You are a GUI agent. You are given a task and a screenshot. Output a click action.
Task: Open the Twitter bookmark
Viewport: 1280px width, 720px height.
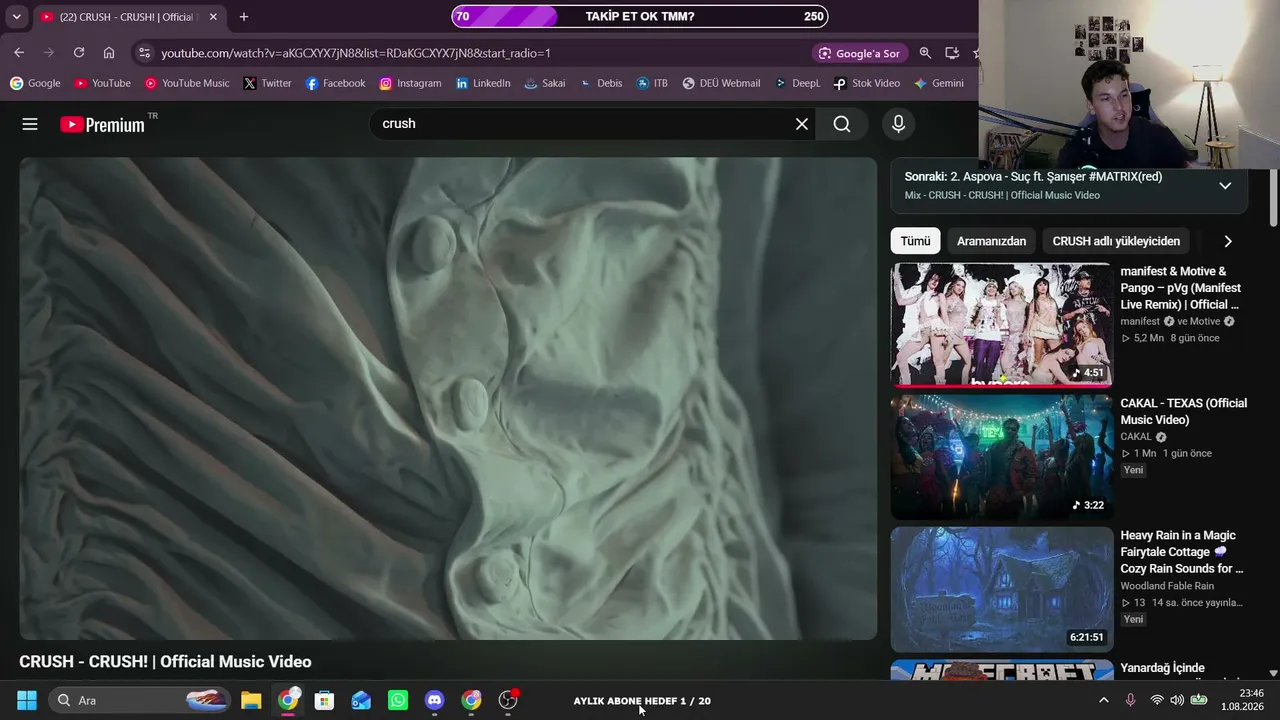tap(267, 83)
